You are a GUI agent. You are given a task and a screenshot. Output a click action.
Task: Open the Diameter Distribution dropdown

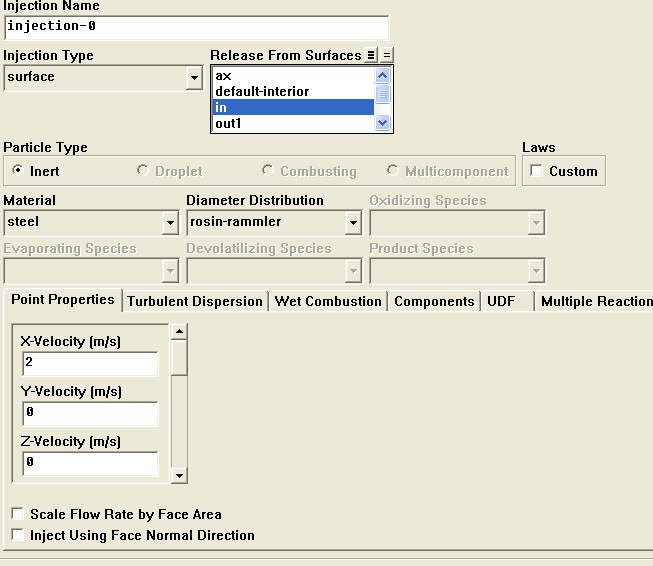[353, 222]
